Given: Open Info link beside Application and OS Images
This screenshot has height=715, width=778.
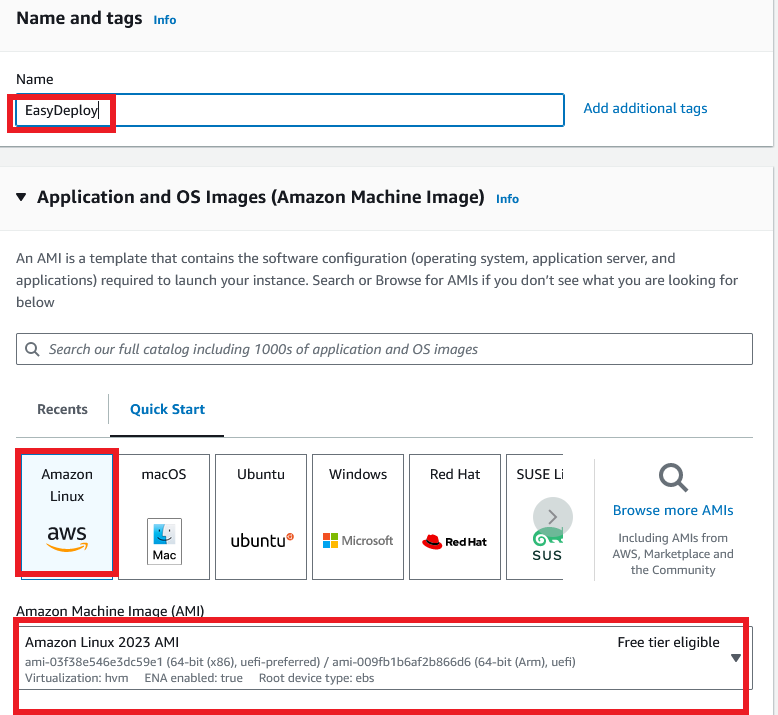Looking at the screenshot, I should [507, 199].
